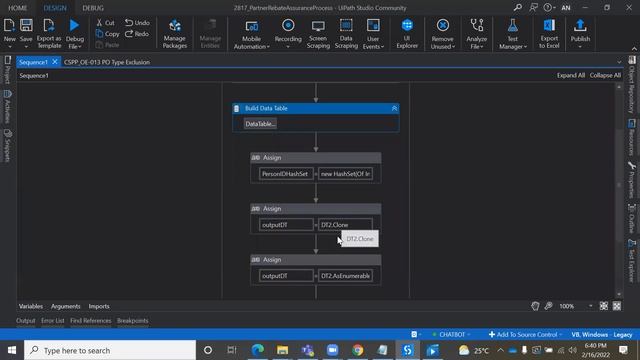Click the Windows Start button
The image size is (640, 360).
tap(12, 350)
